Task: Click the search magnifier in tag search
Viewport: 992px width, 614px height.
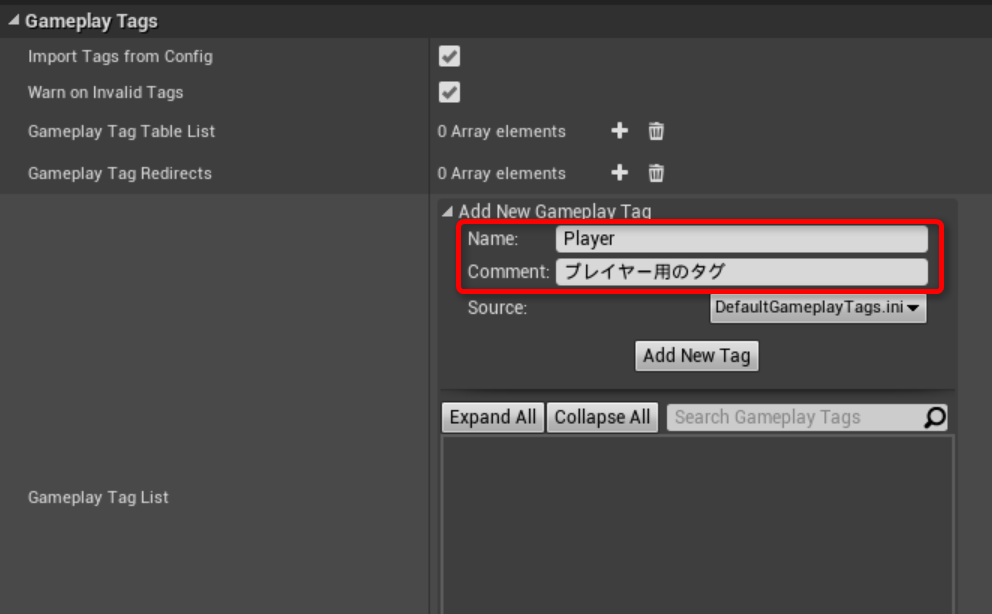Action: coord(935,417)
